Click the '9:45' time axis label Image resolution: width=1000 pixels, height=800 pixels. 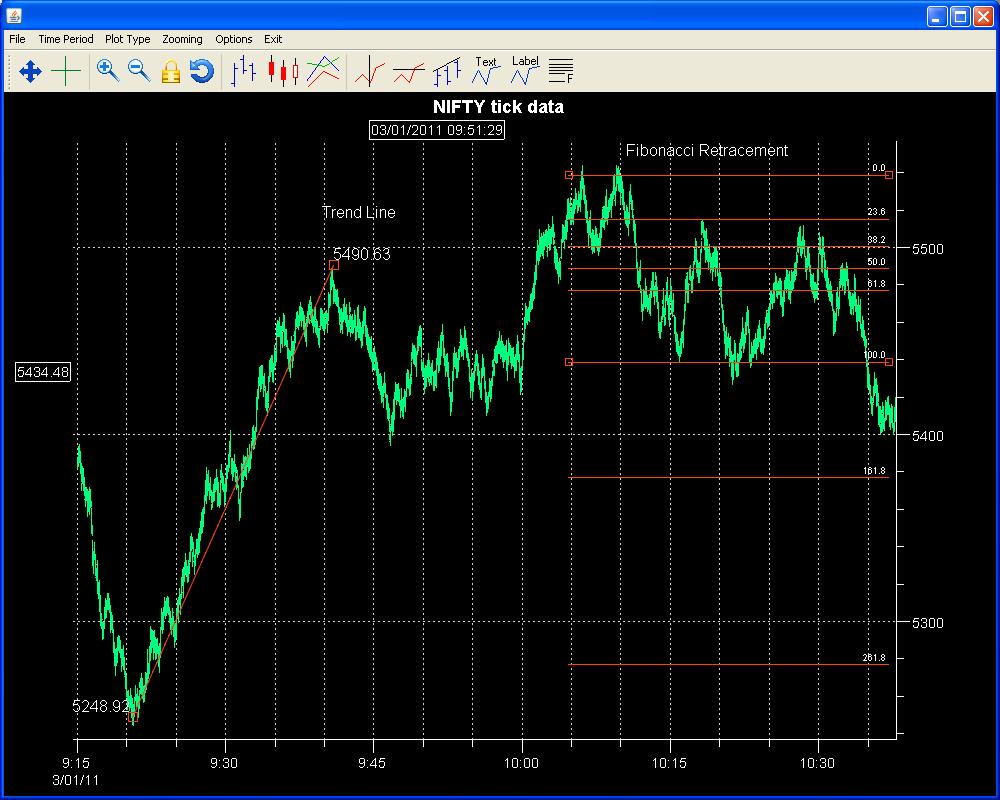pyautogui.click(x=372, y=762)
